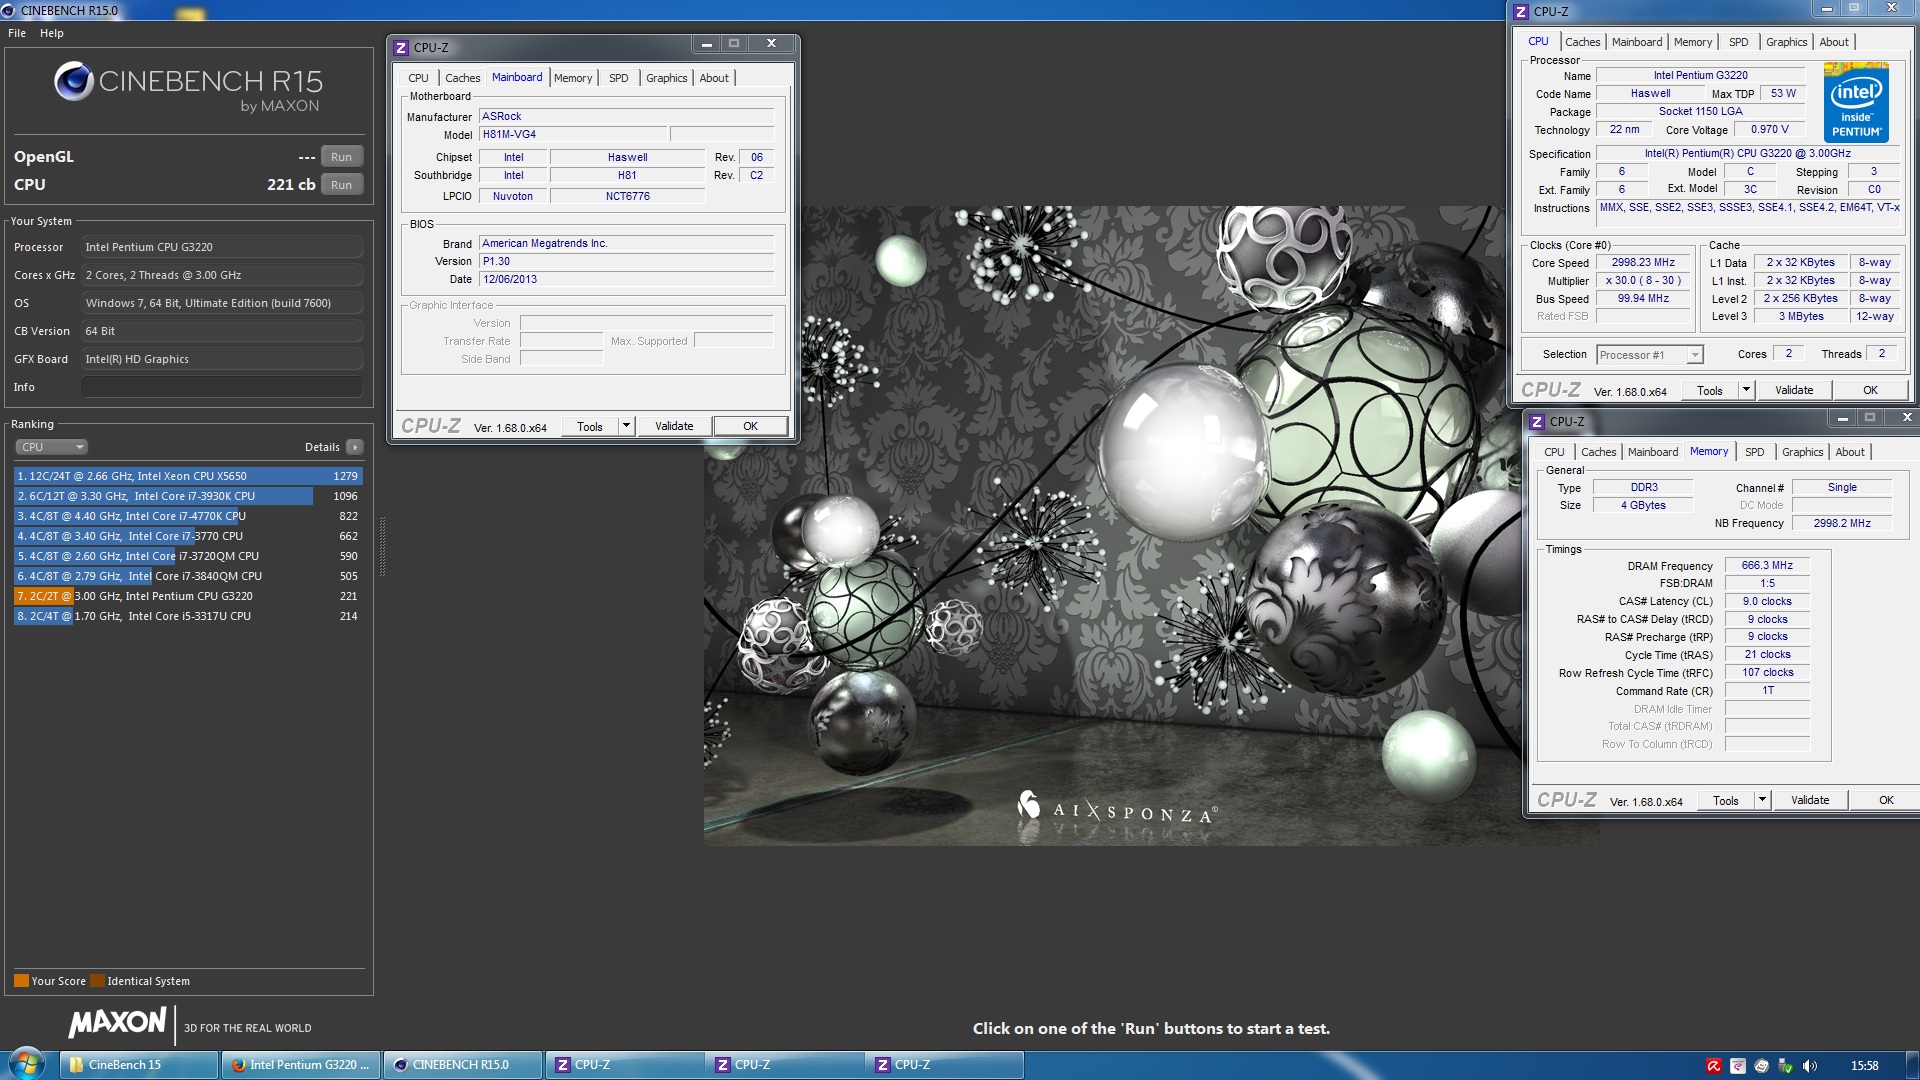This screenshot has width=1920, height=1080.
Task: Click OK in Mainboard CPU-Z window
Action: click(750, 426)
